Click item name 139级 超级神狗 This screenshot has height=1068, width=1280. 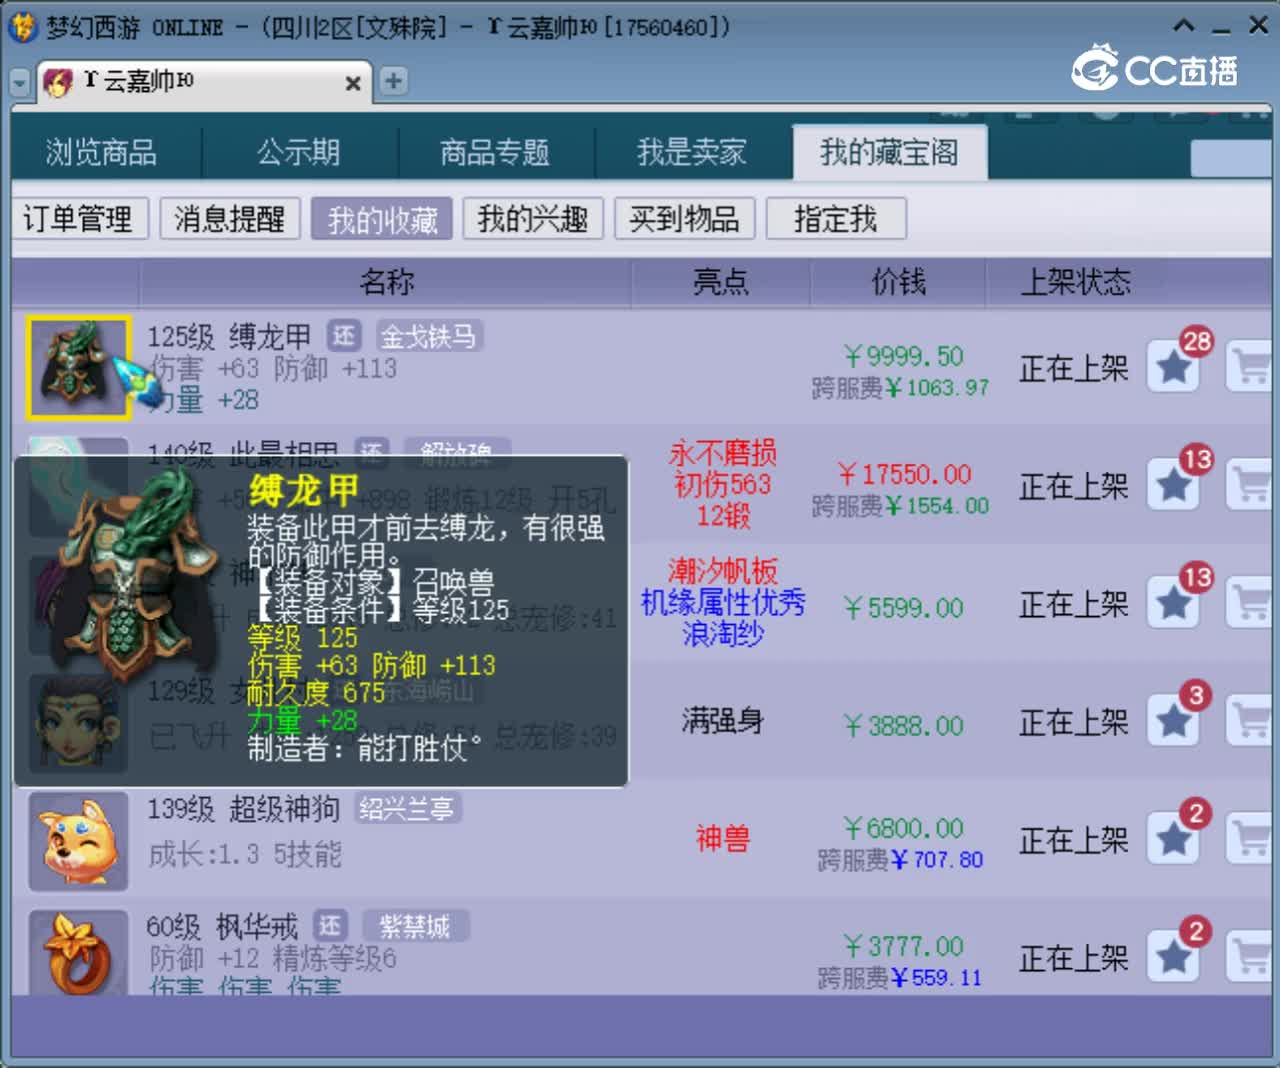point(244,809)
